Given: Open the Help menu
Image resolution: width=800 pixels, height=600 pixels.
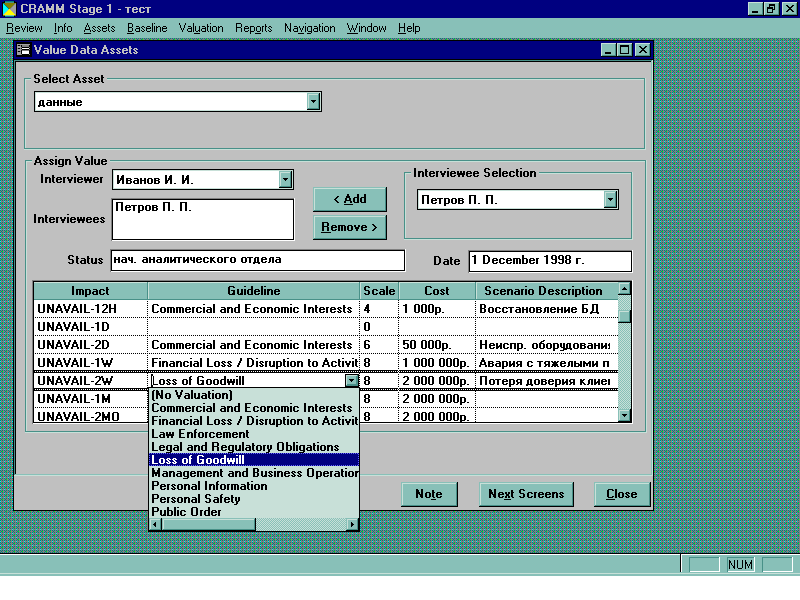Looking at the screenshot, I should coord(409,28).
